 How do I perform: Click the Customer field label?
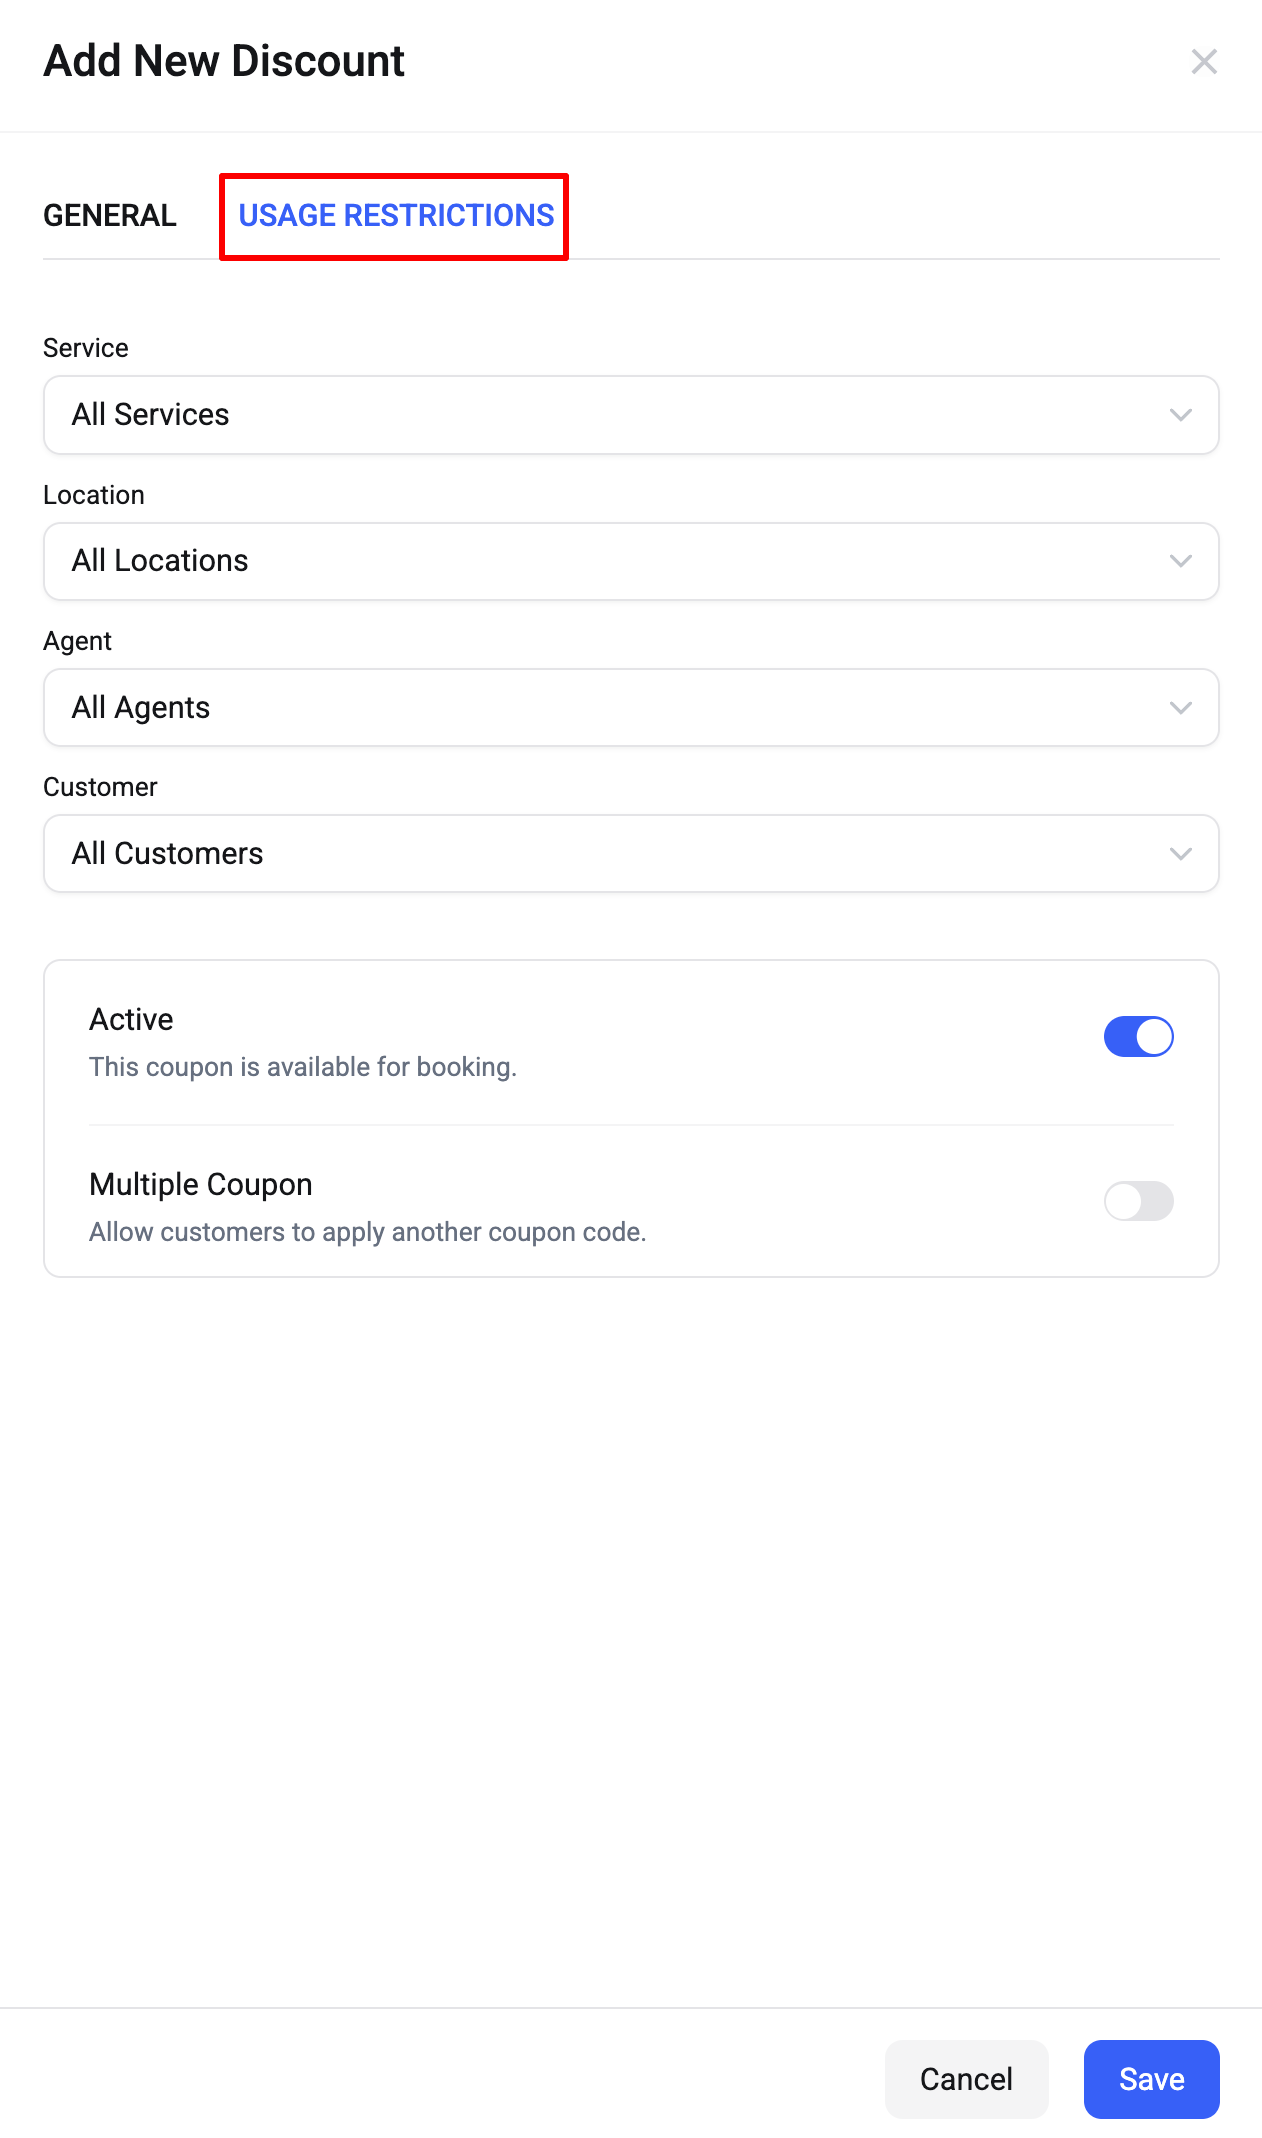pyautogui.click(x=100, y=787)
